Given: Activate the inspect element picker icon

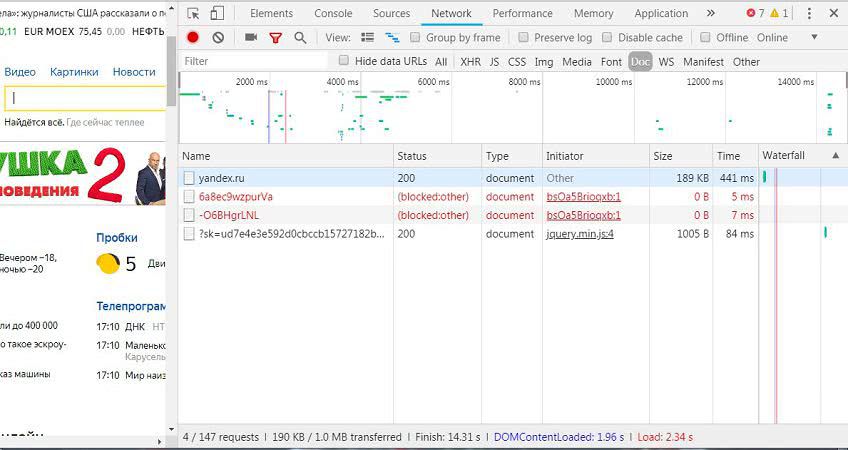Looking at the screenshot, I should [x=193, y=13].
